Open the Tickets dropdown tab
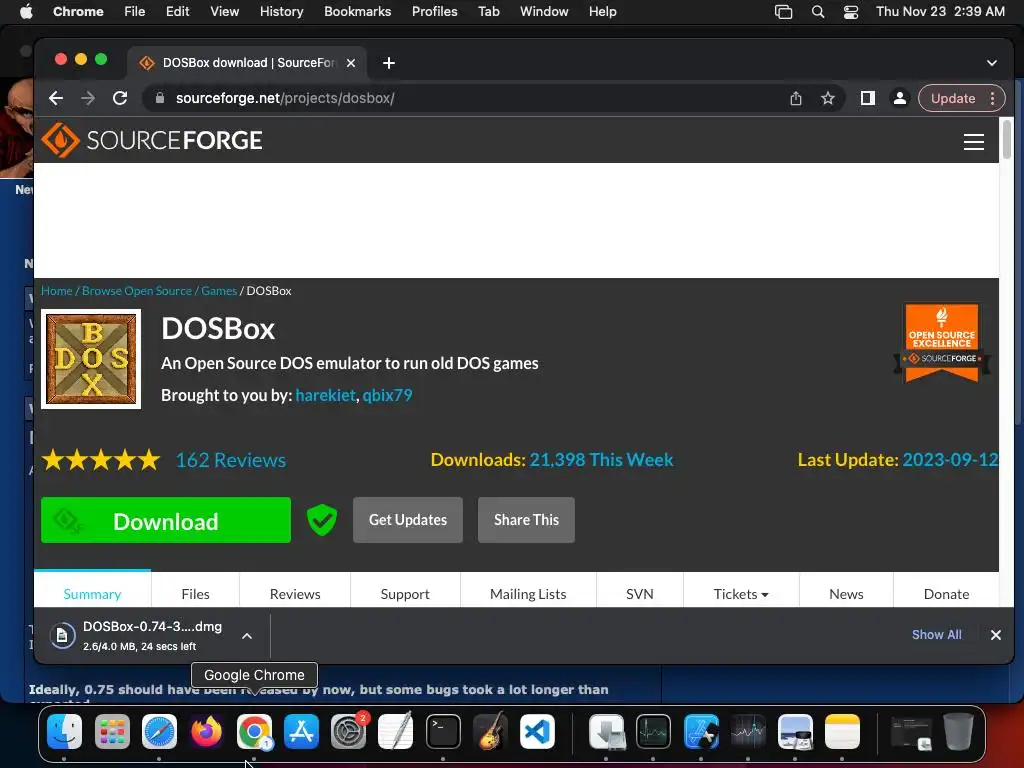The width and height of the screenshot is (1024, 768). pos(741,594)
